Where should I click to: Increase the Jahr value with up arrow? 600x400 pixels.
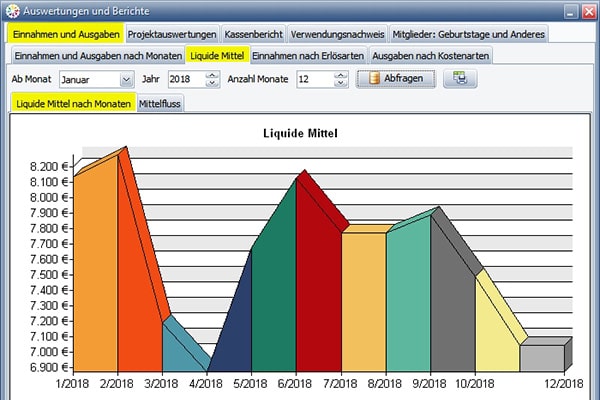[x=211, y=74]
